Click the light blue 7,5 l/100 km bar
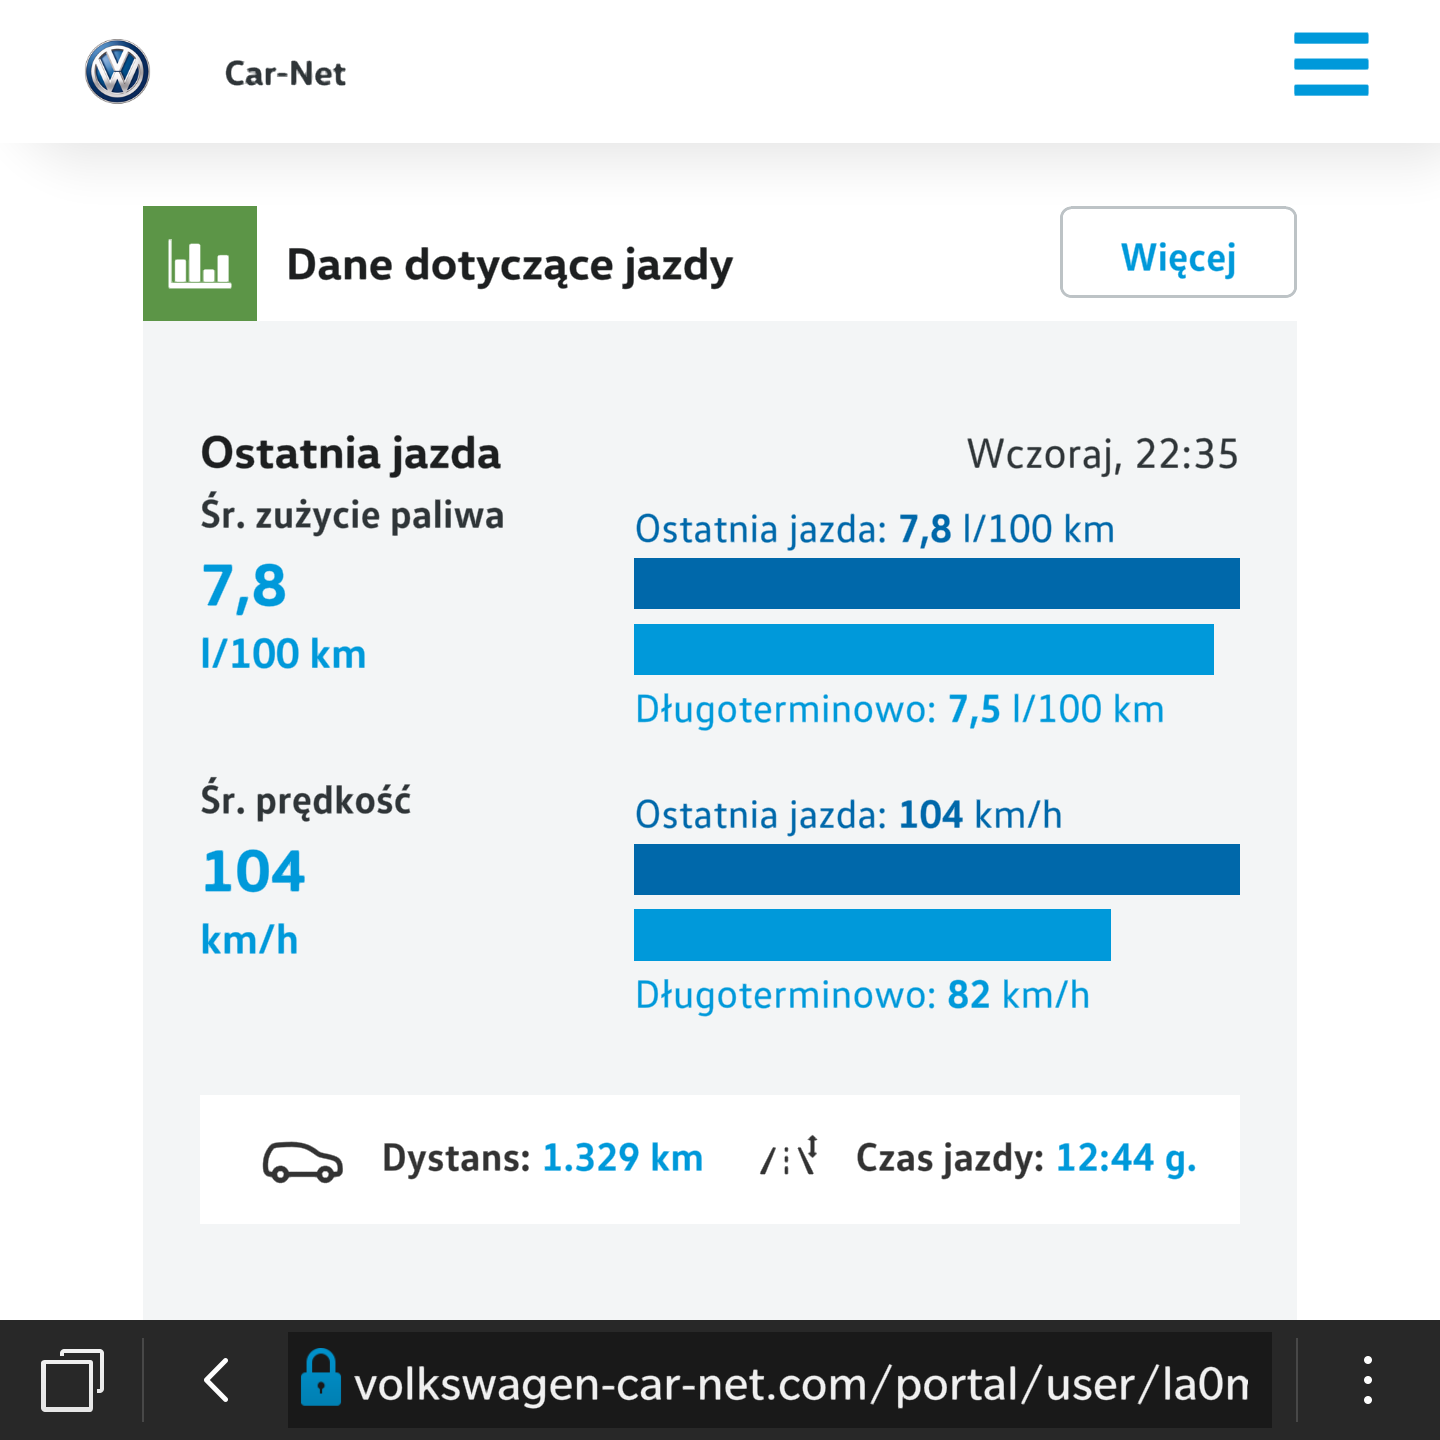The image size is (1440, 1440). click(x=923, y=650)
